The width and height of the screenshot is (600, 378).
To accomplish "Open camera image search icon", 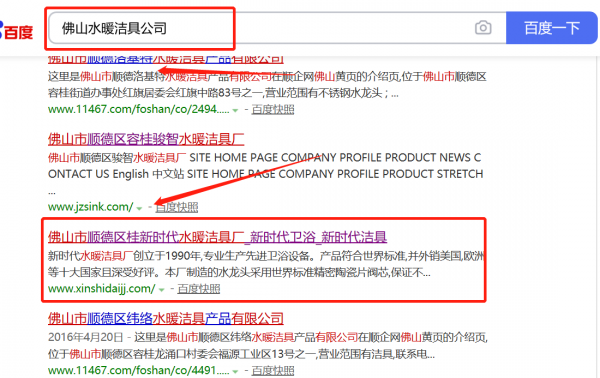I will 483,28.
